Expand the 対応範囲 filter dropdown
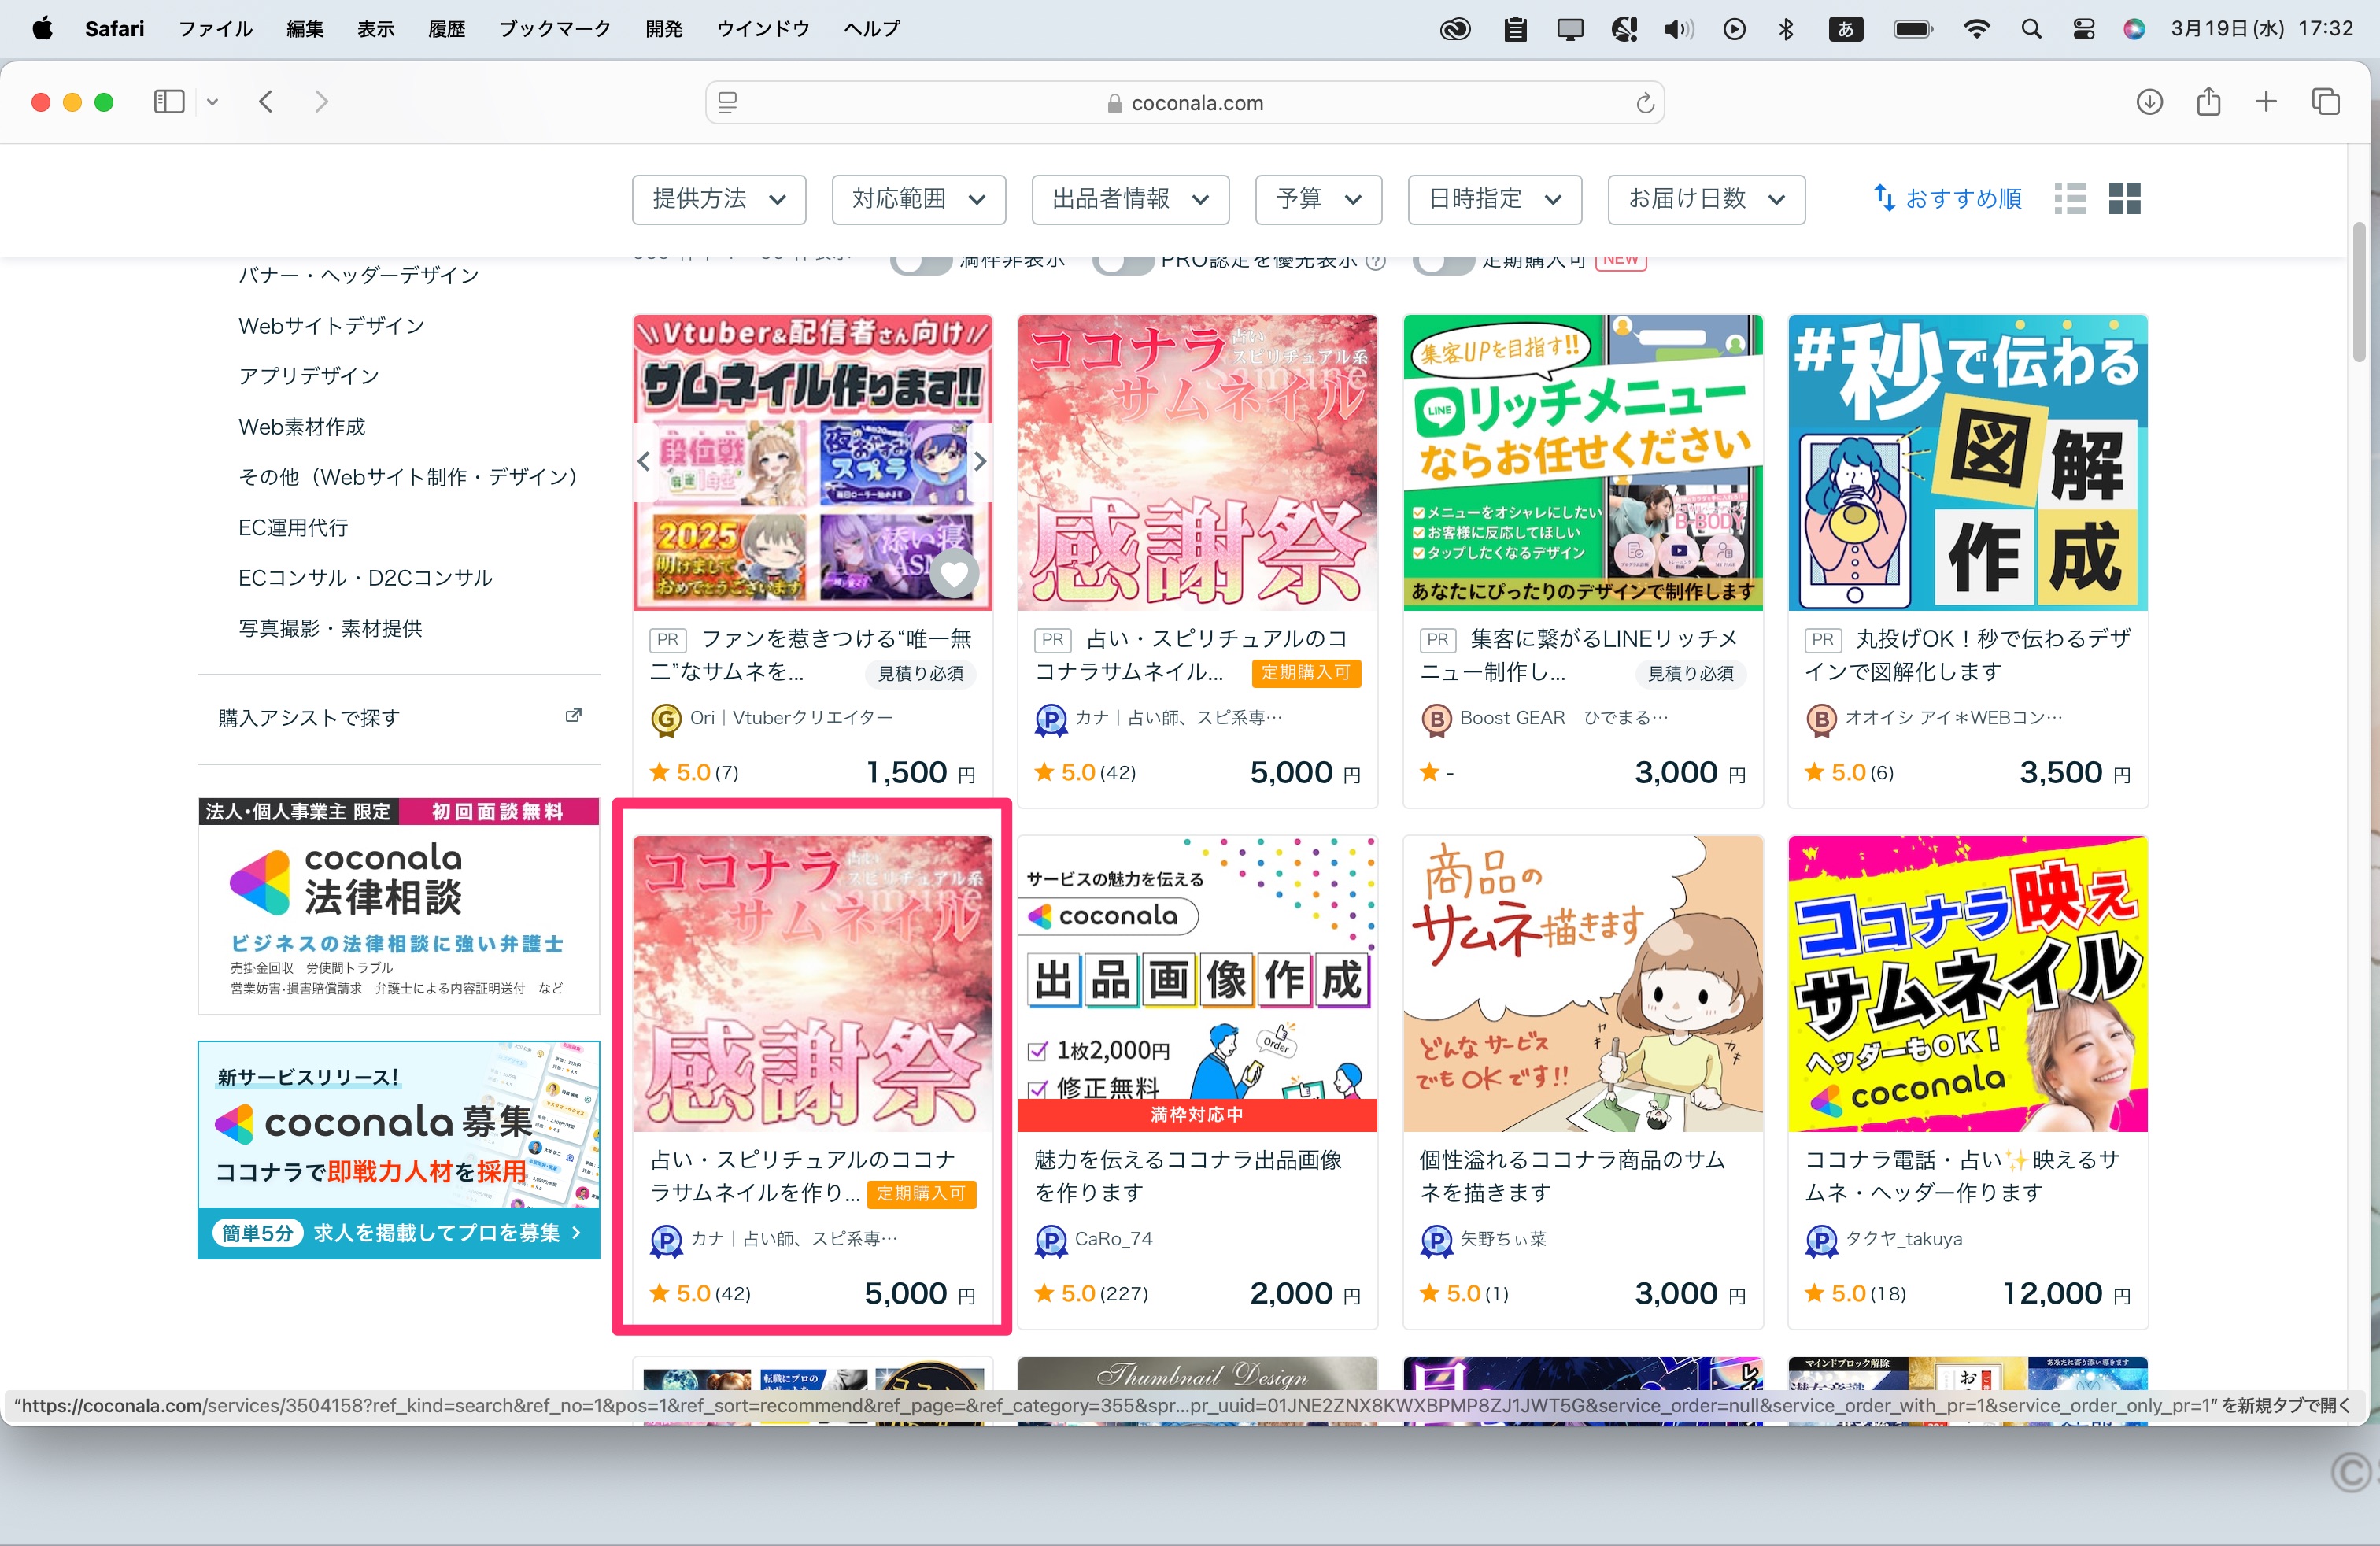Image resolution: width=2380 pixels, height=1546 pixels. coord(918,199)
